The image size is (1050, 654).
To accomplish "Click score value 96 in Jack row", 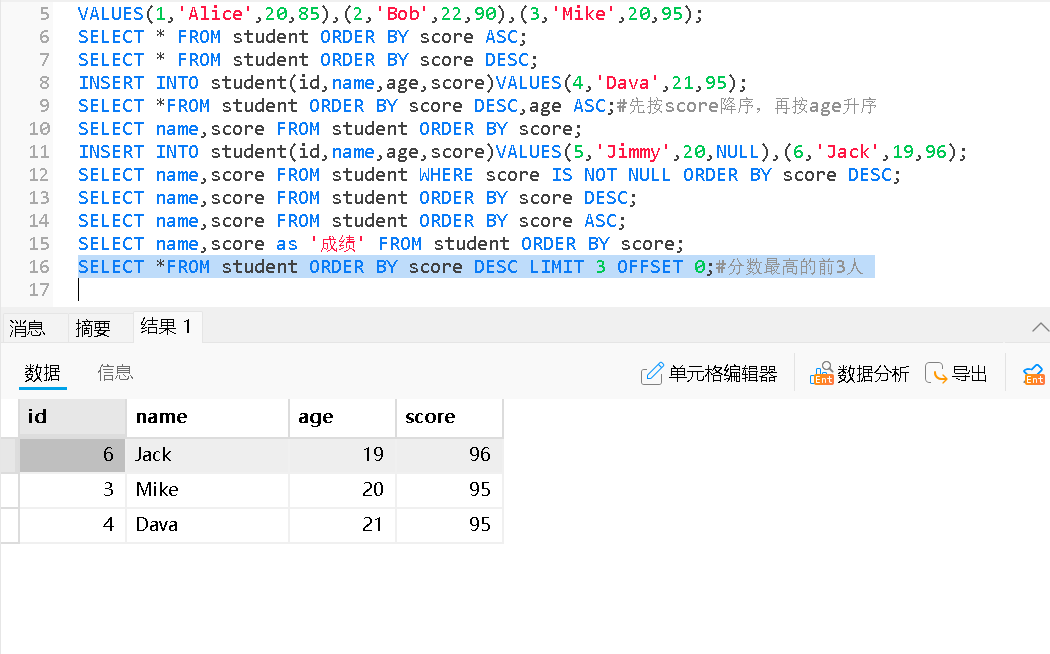I will [449, 455].
